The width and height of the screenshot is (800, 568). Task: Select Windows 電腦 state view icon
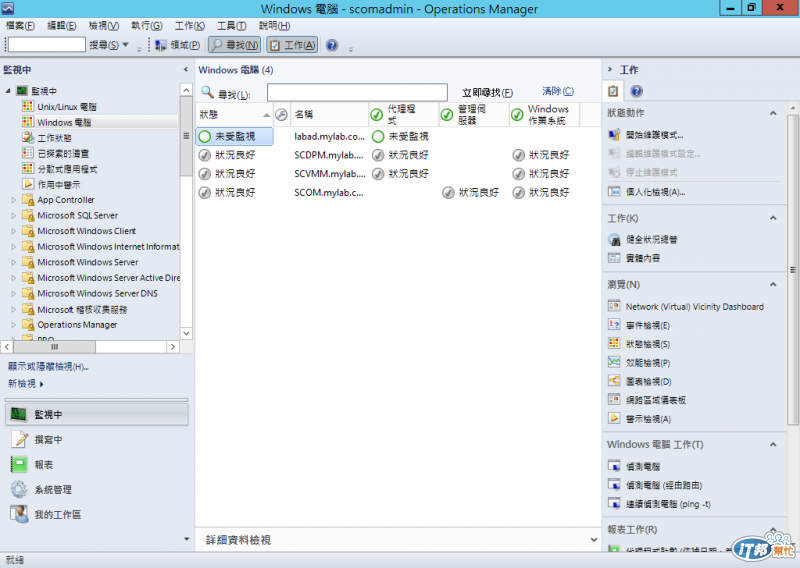coord(28,122)
